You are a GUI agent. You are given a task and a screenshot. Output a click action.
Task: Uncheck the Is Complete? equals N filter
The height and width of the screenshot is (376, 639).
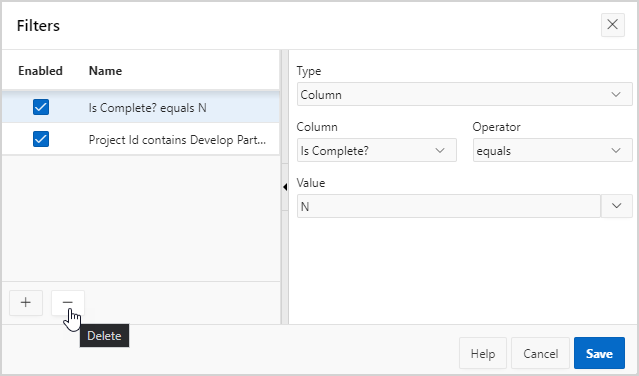[41, 107]
